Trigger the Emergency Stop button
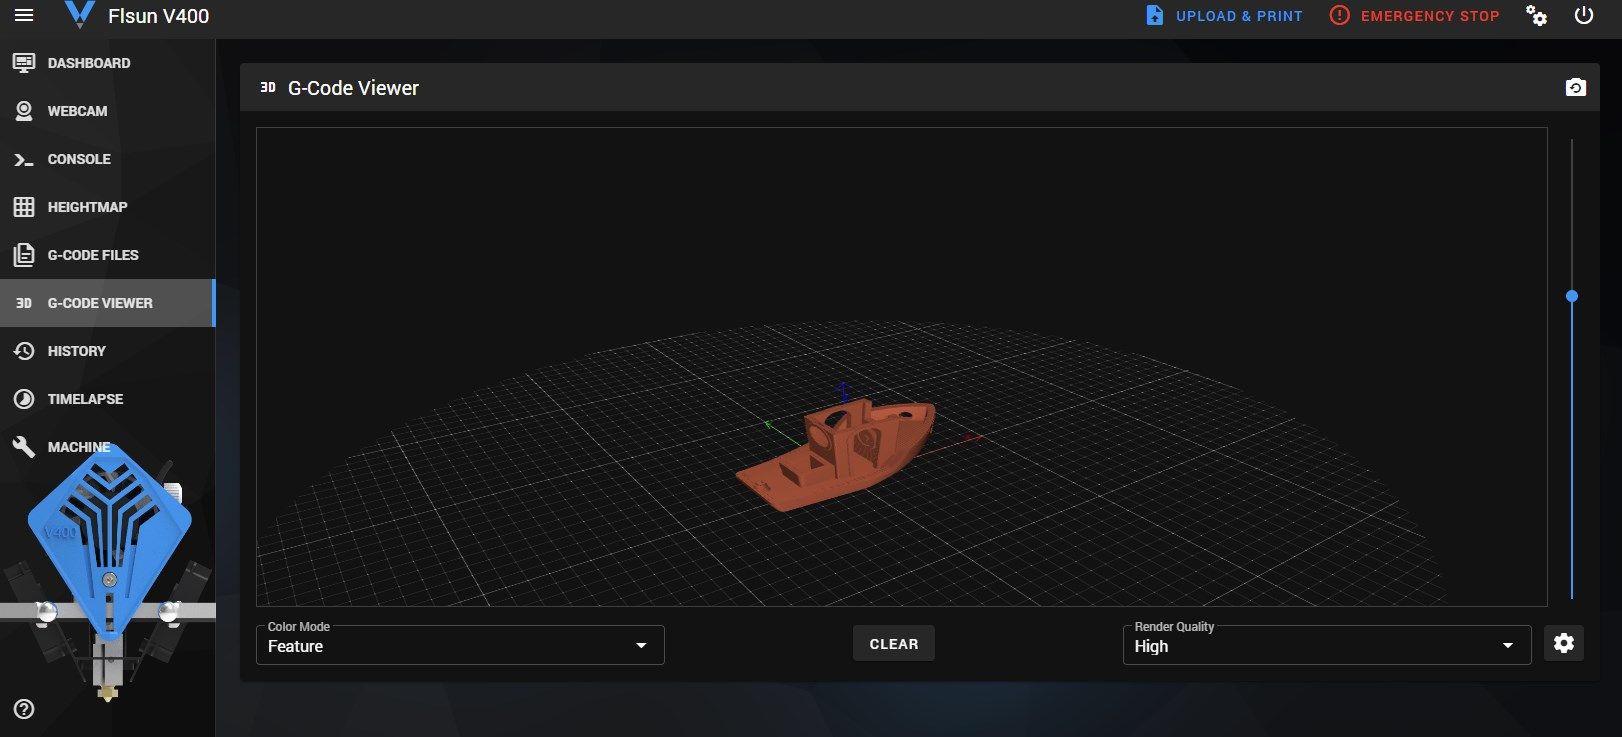 click(1414, 16)
